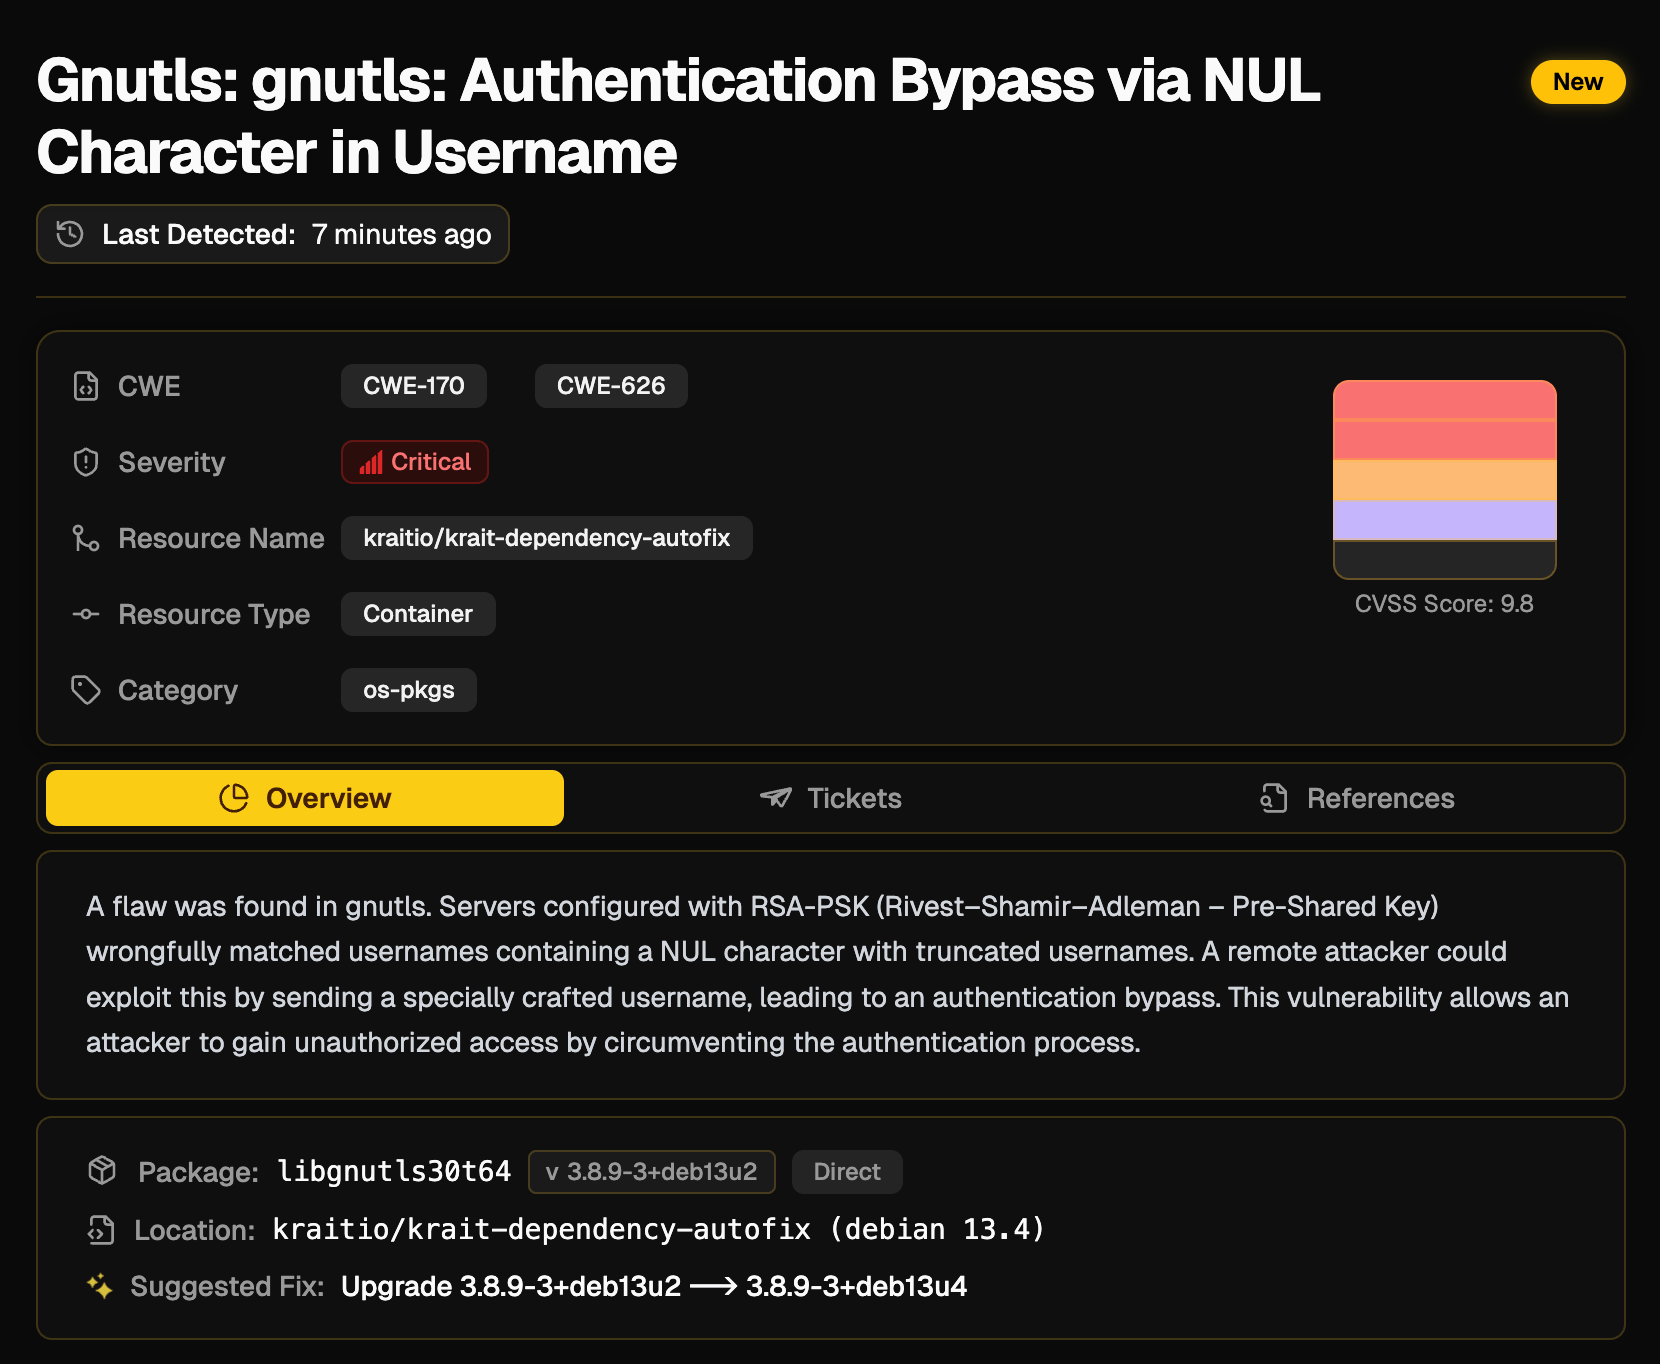Click the Direct dependency badge
The width and height of the screenshot is (1660, 1364).
(847, 1172)
